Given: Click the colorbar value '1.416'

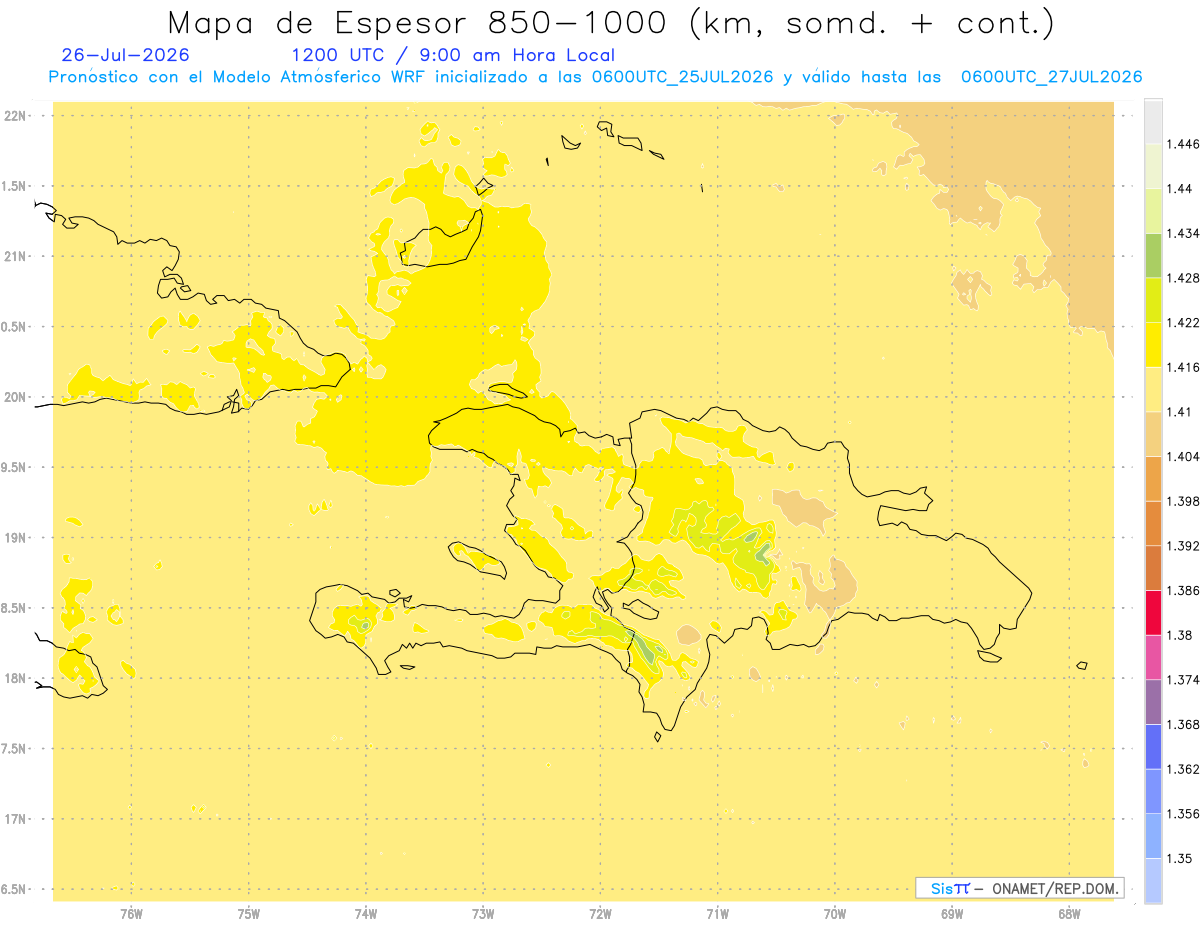Looking at the screenshot, I should coord(1182,367).
